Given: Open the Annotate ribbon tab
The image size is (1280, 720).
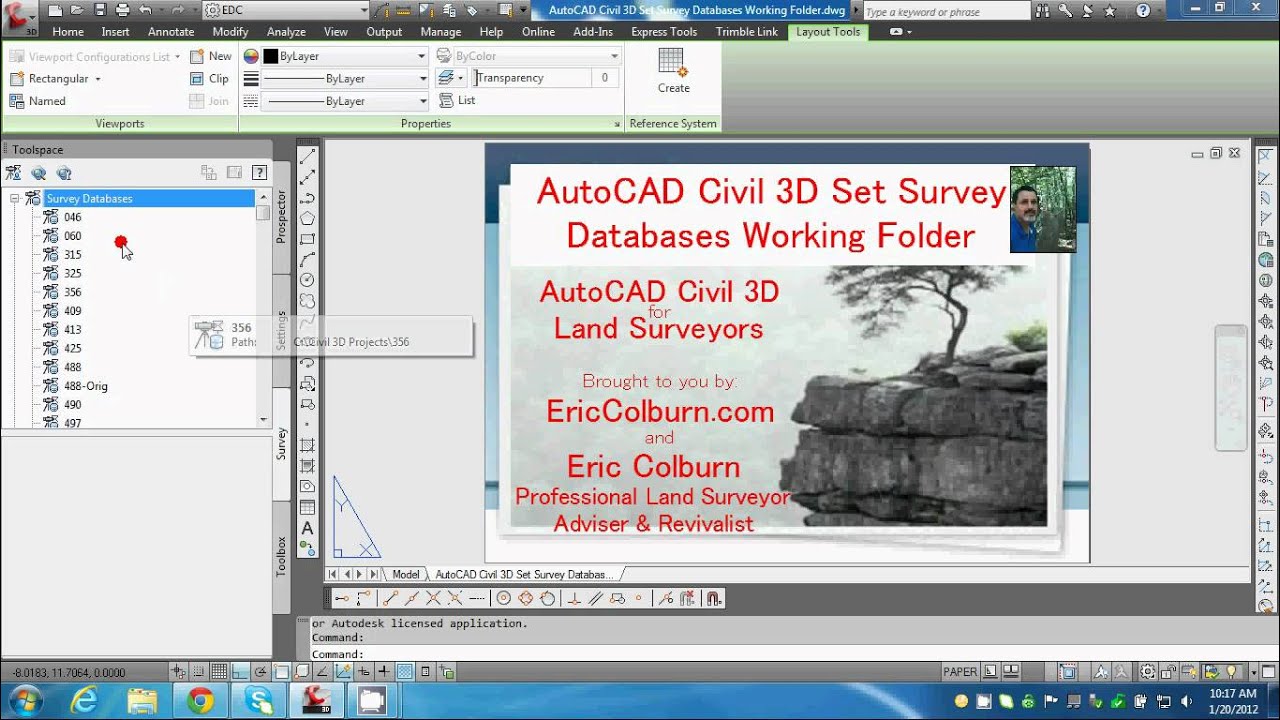Looking at the screenshot, I should 171,32.
